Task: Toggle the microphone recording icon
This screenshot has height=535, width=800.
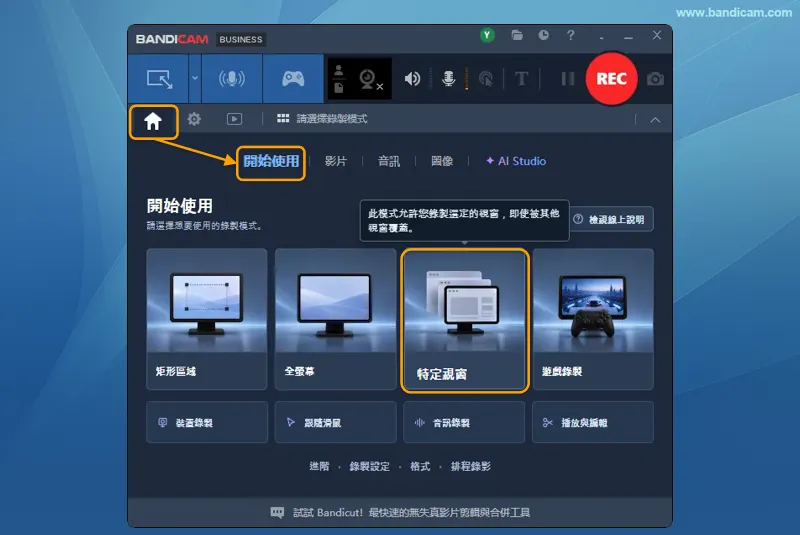Action: tap(448, 79)
